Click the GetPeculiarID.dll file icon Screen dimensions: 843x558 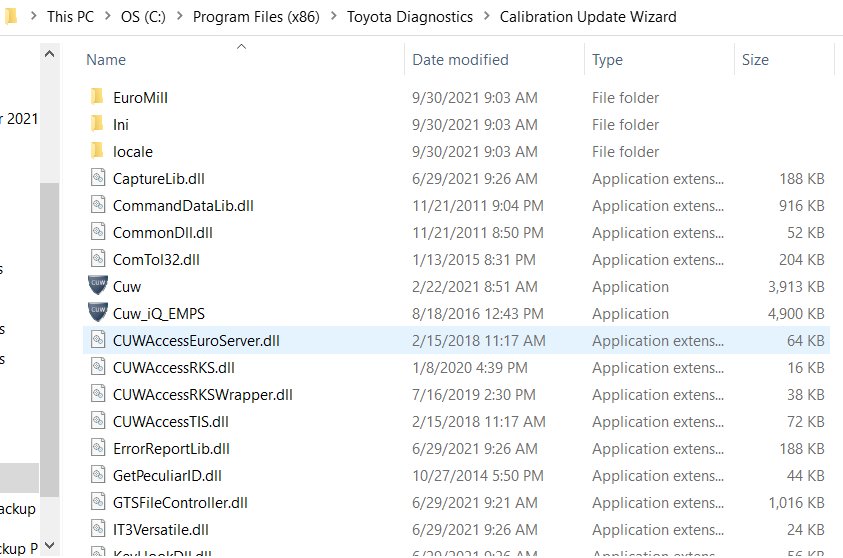coord(98,475)
